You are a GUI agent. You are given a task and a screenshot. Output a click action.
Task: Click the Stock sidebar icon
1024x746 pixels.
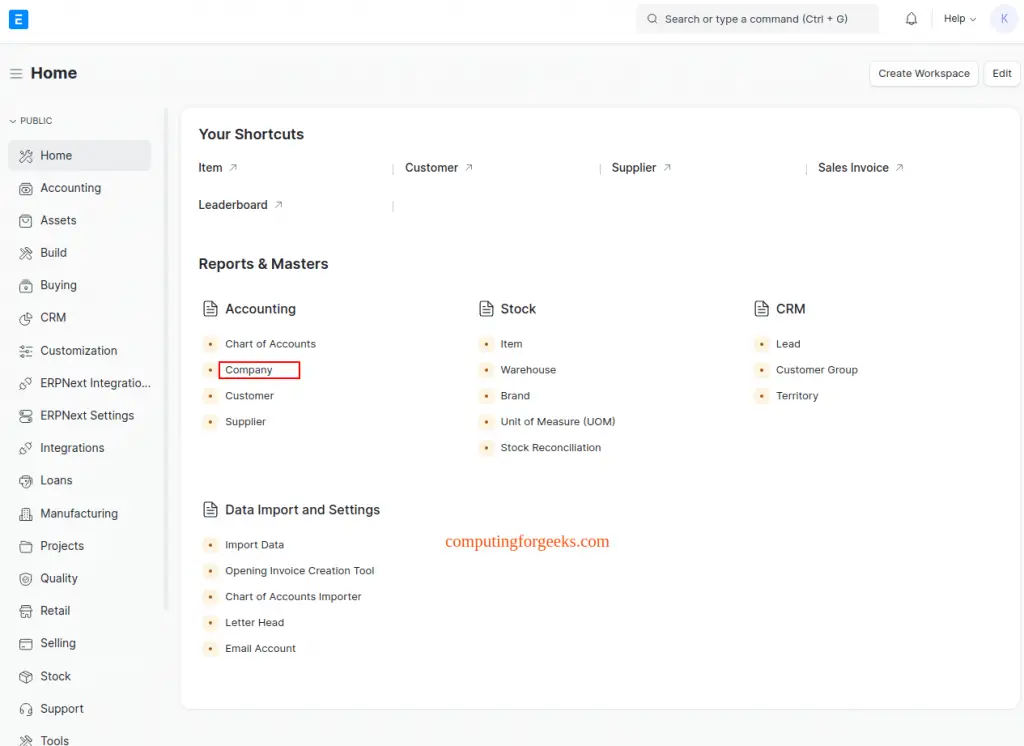(25, 677)
